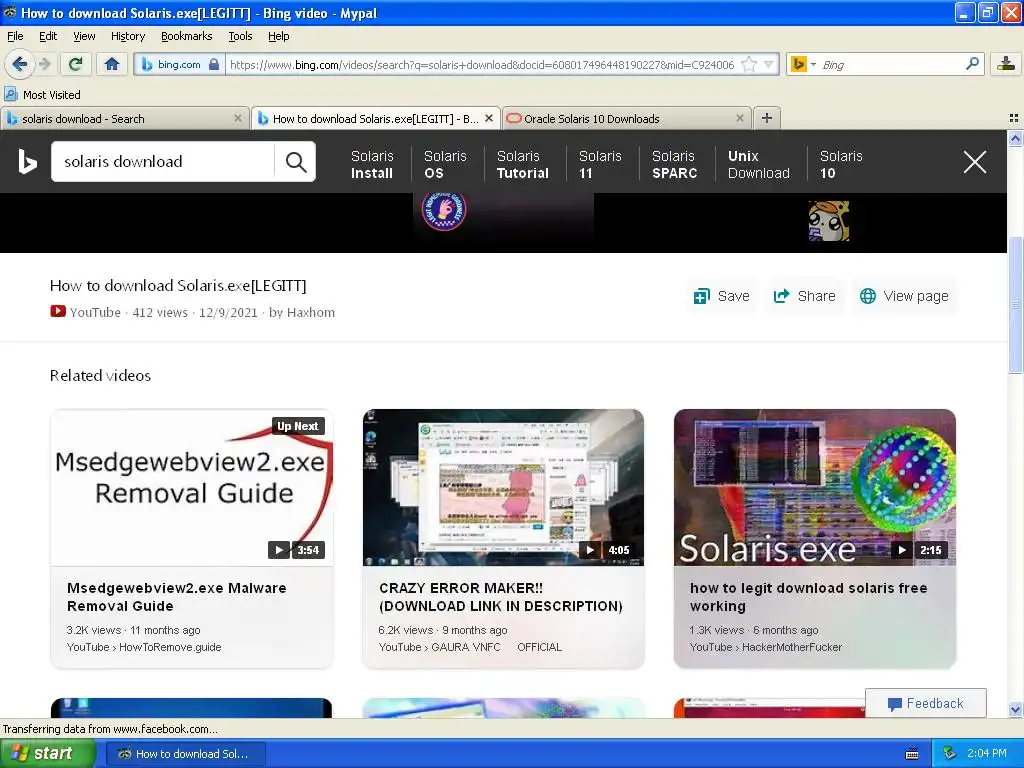Open the address bar history dropdown arrow
The width and height of the screenshot is (1024, 768).
click(x=769, y=64)
